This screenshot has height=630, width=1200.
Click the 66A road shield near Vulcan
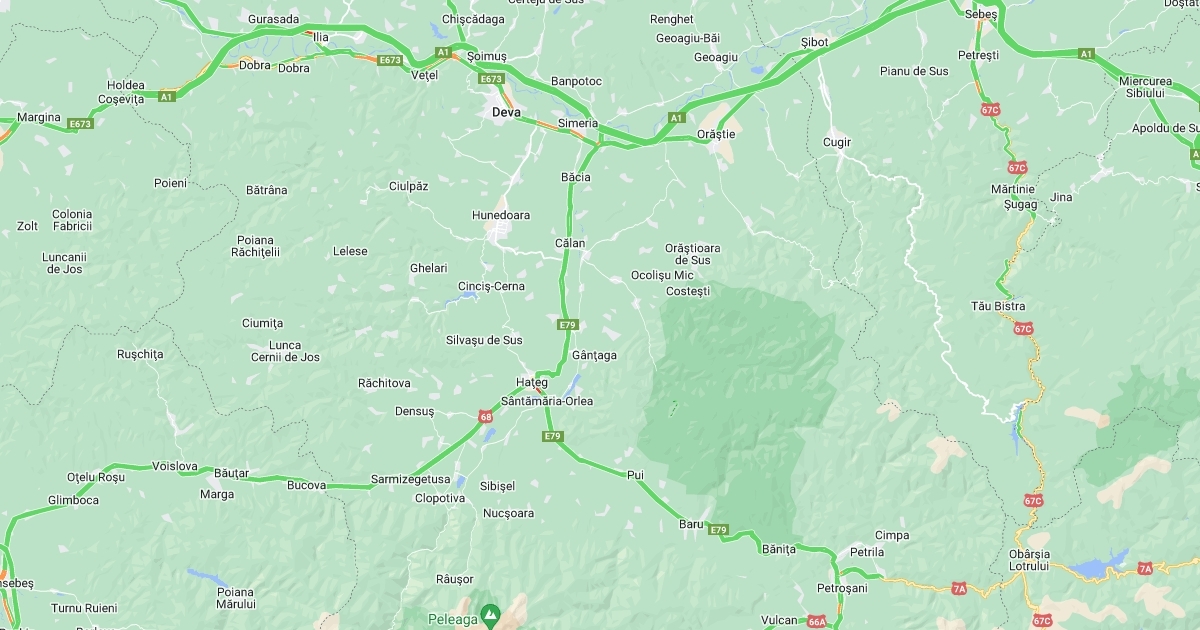pyautogui.click(x=817, y=621)
